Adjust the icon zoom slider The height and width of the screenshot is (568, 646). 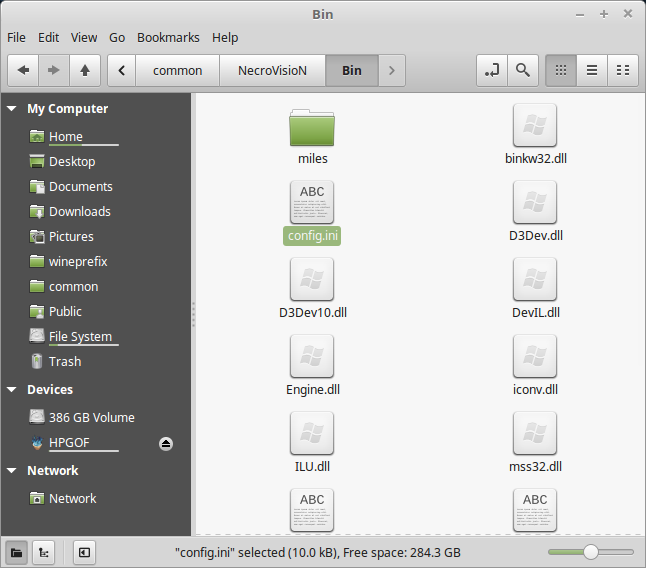591,552
